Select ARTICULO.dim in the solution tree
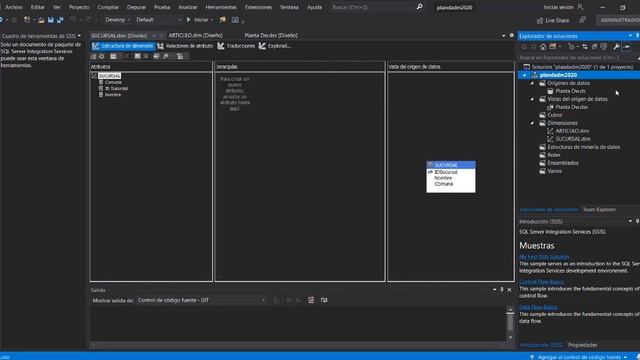Screen dimensions: 640x360 [x=572, y=131]
